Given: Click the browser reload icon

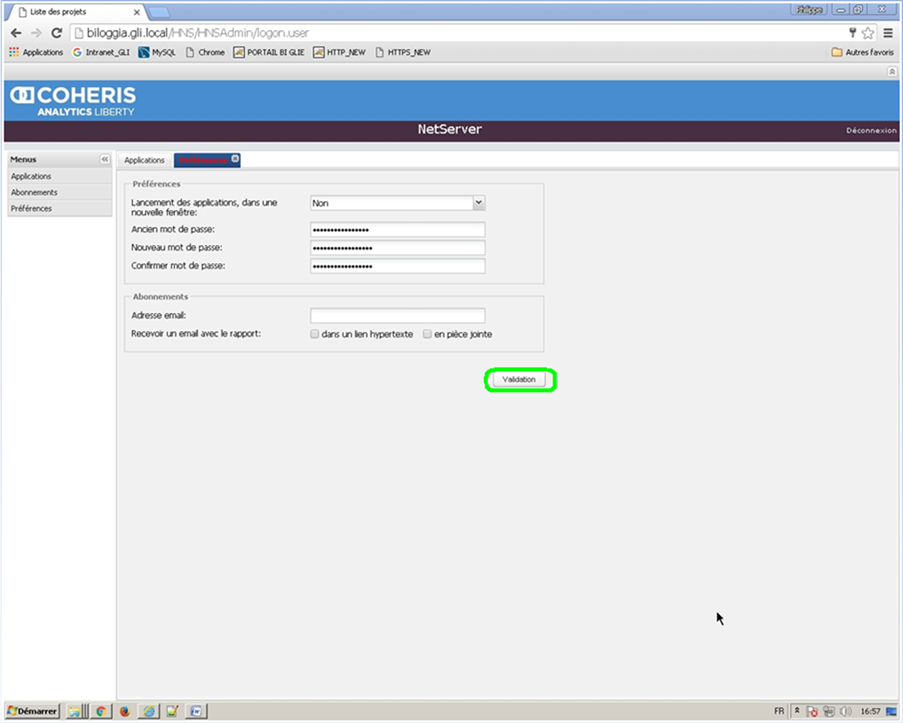Looking at the screenshot, I should click(x=56, y=33).
